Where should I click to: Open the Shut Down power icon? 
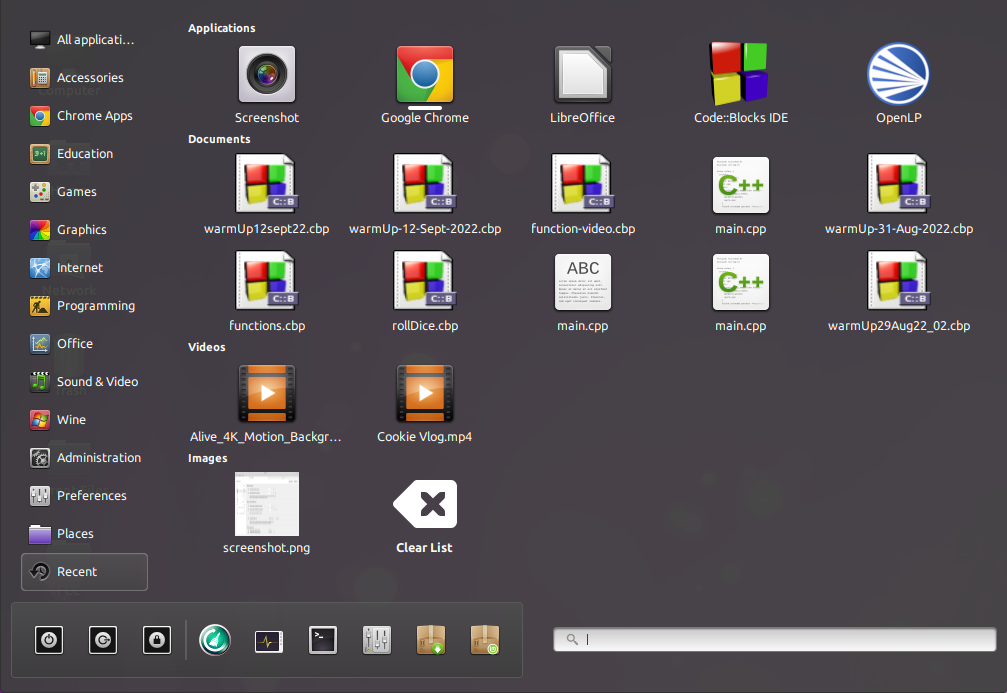(x=49, y=640)
